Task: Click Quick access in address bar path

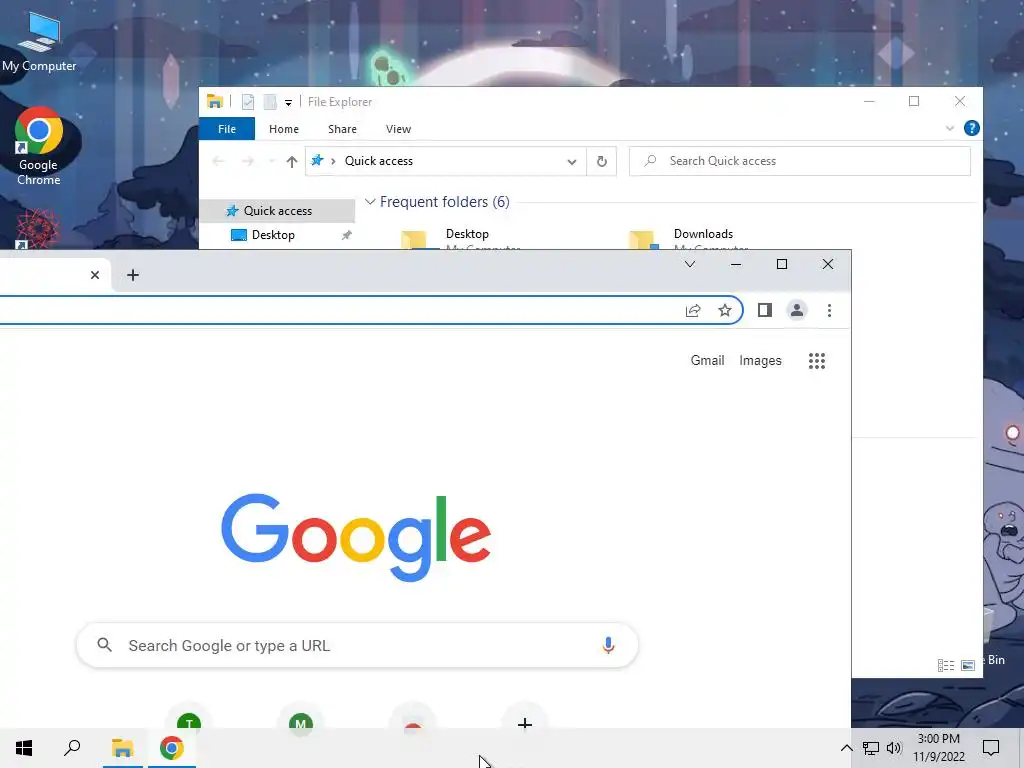Action: pyautogui.click(x=379, y=161)
